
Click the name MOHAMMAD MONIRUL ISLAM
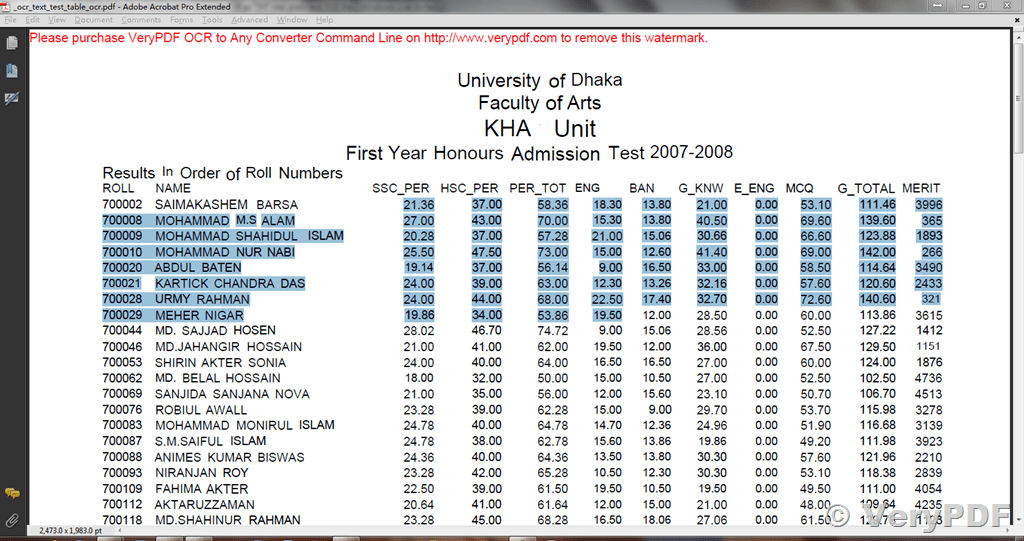245,425
